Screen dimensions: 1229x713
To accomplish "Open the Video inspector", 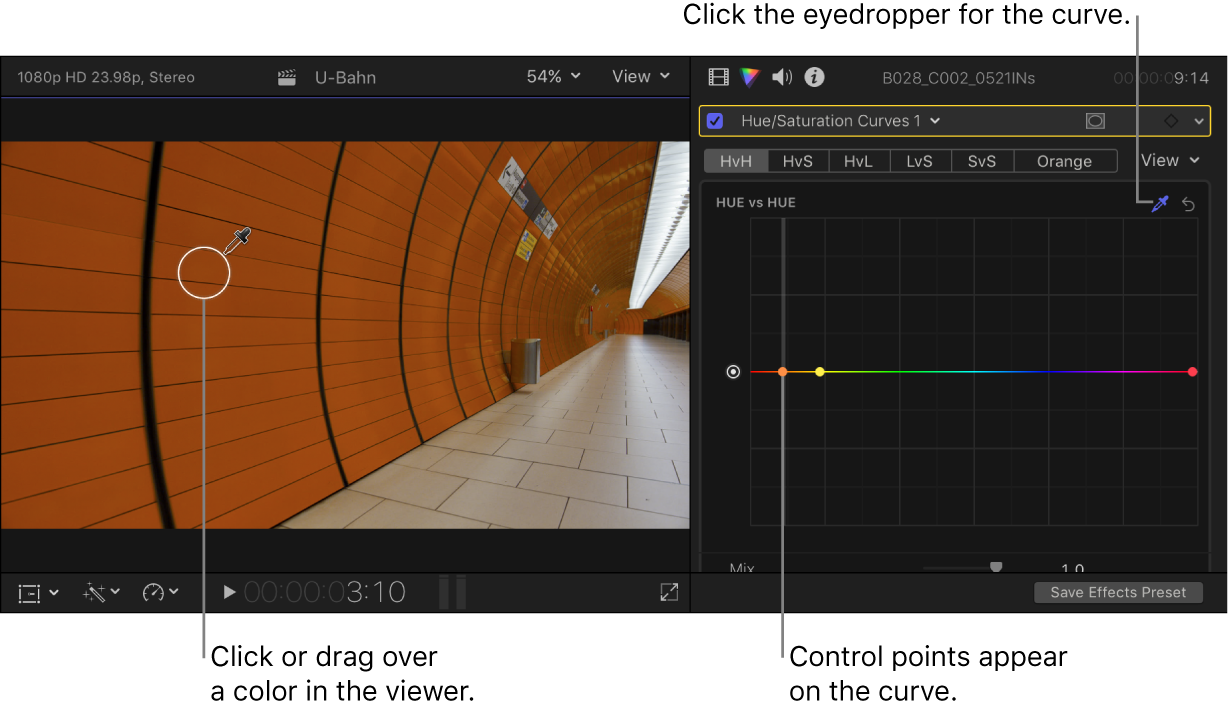I will [x=718, y=77].
